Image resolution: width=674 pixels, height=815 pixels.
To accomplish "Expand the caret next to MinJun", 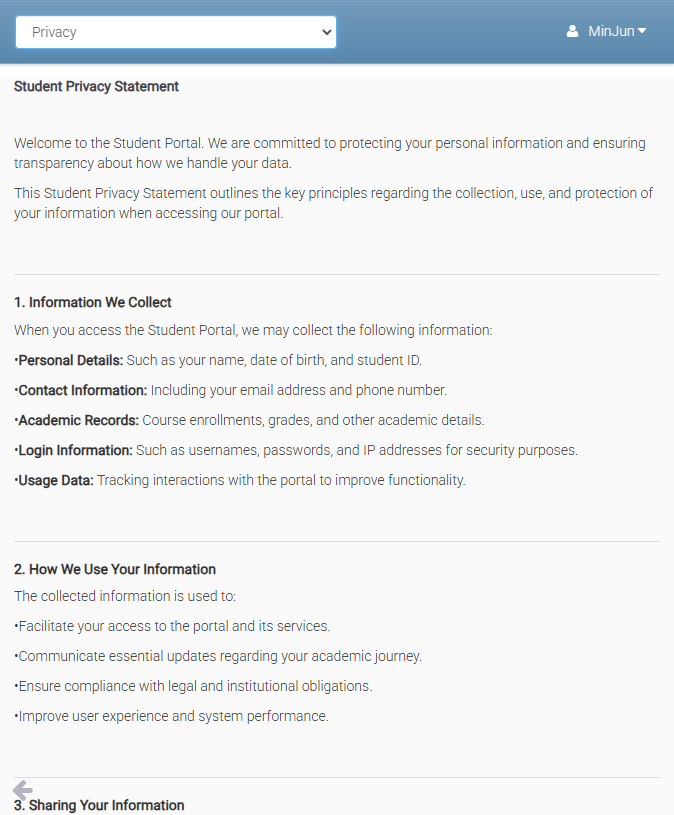I will pos(642,31).
